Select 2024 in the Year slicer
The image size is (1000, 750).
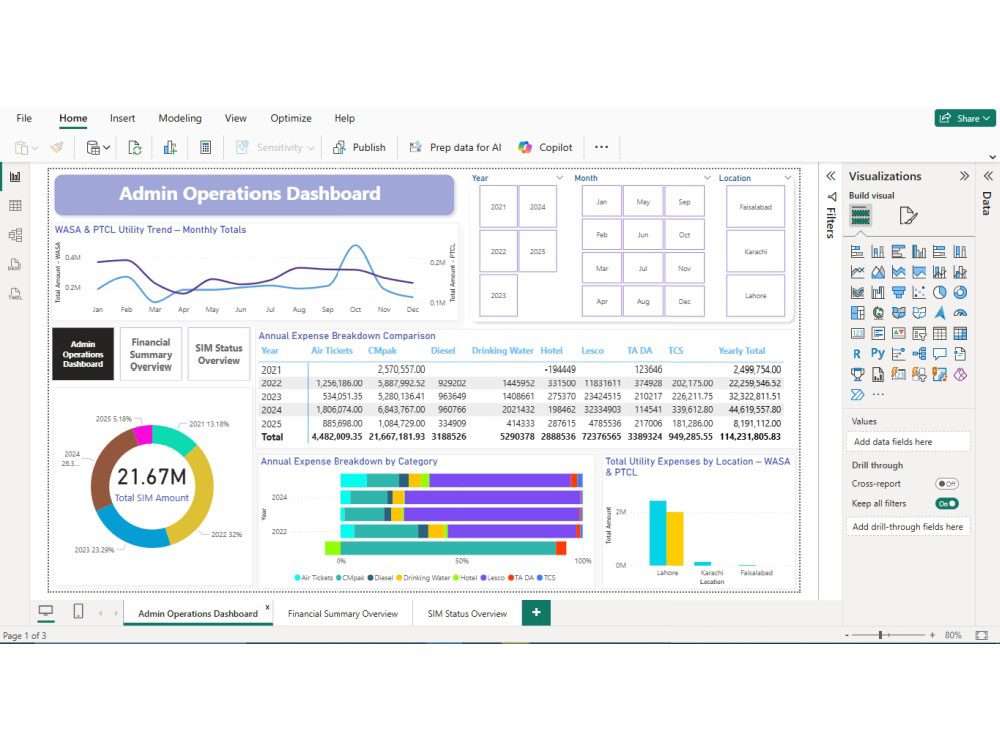[x=538, y=207]
